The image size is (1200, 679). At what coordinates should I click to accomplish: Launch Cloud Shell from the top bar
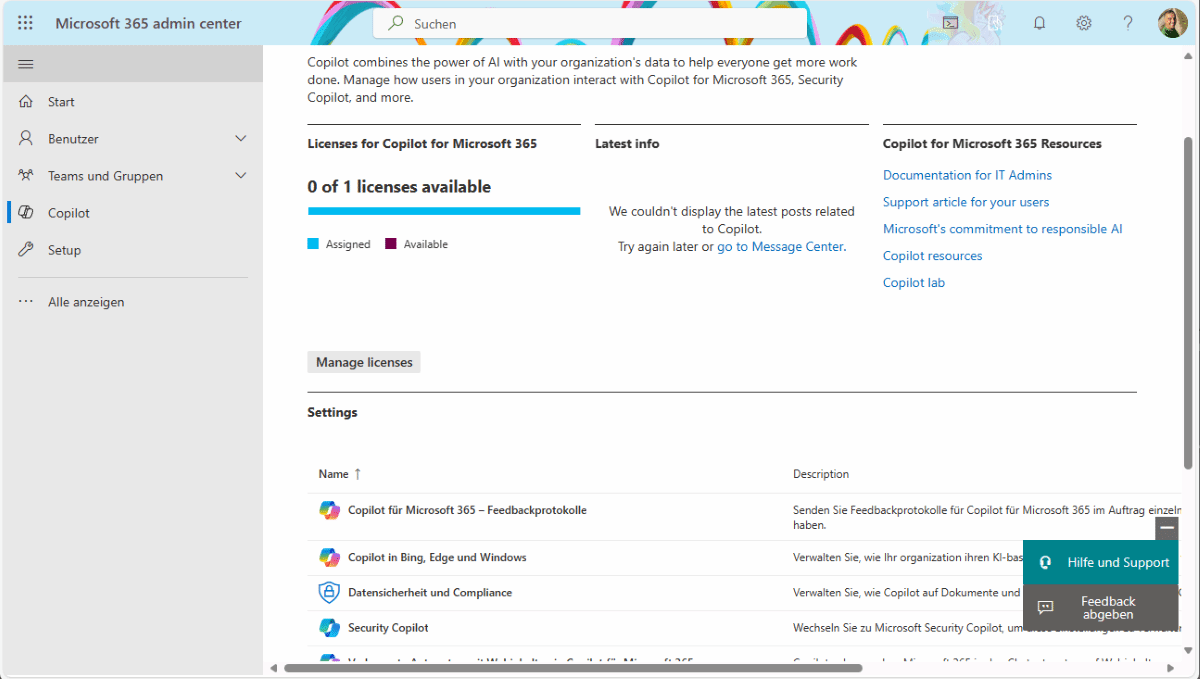pos(950,22)
